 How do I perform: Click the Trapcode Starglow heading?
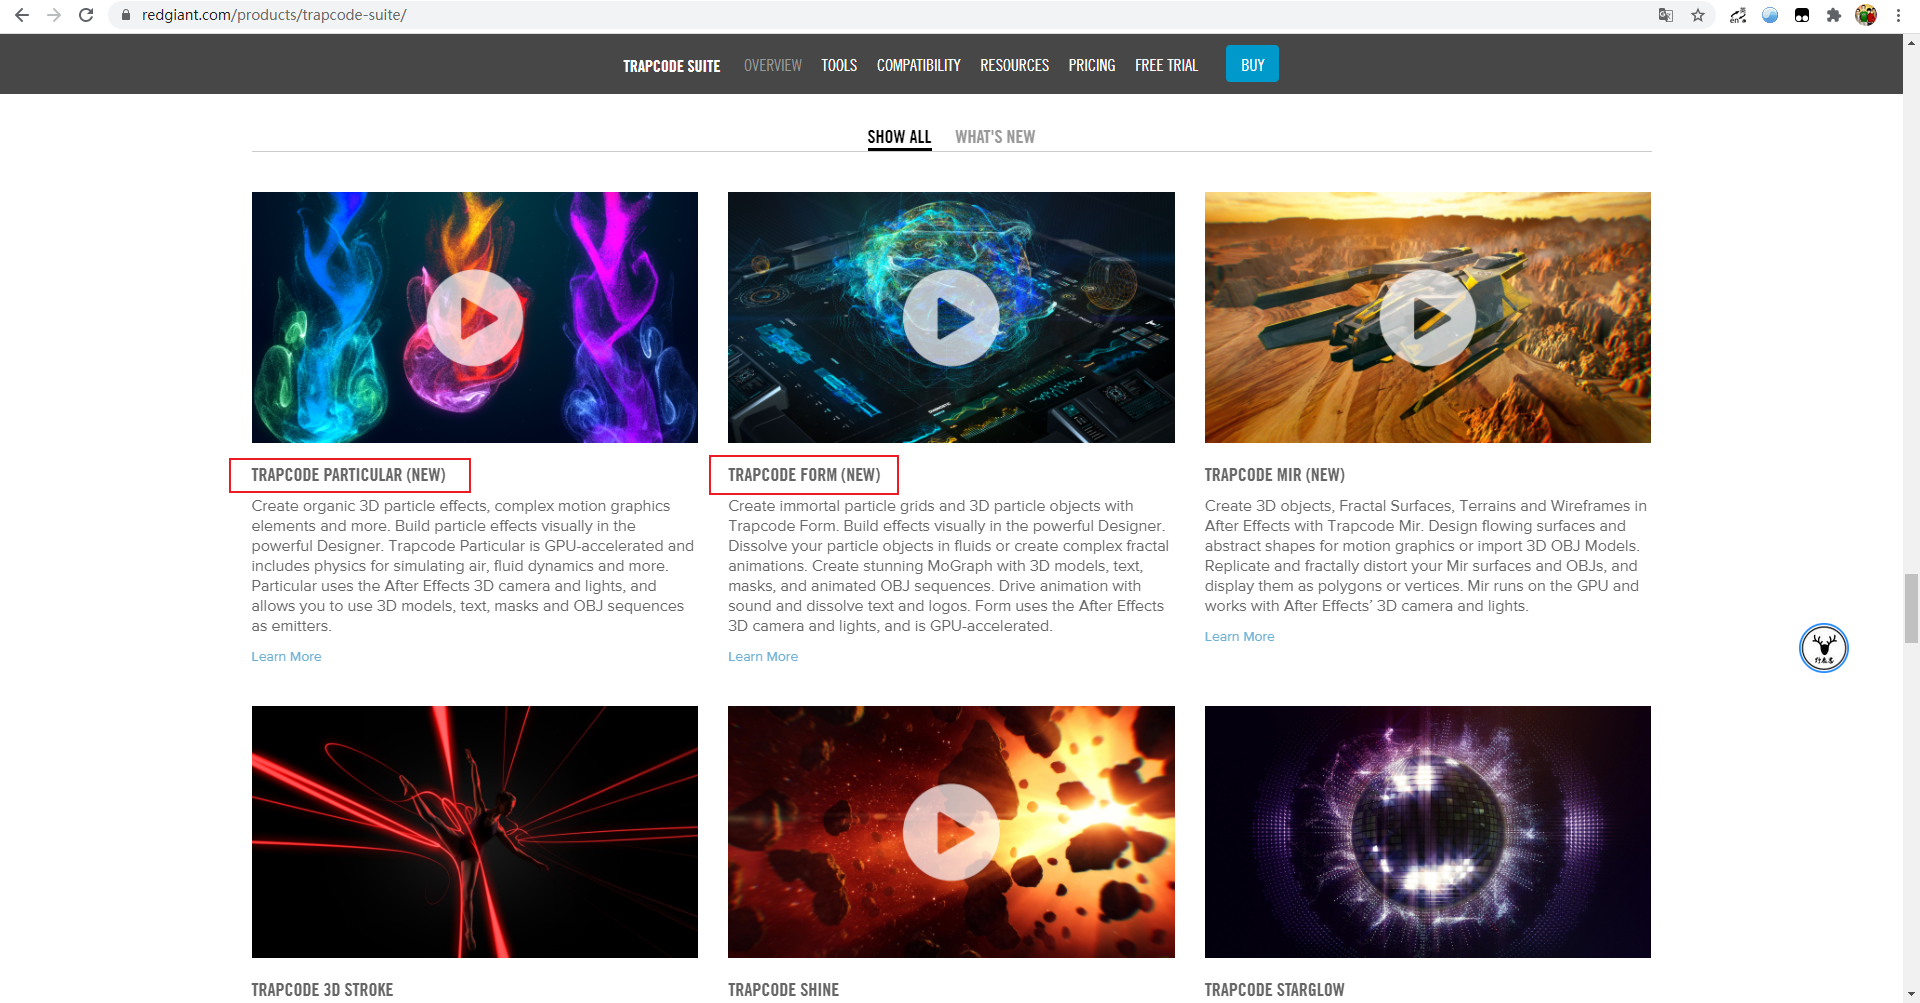point(1275,990)
